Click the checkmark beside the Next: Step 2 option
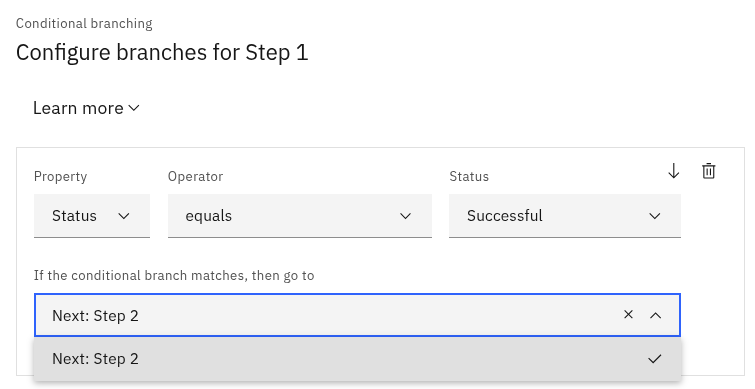Screen dimensions: 755x389 click(x=654, y=359)
